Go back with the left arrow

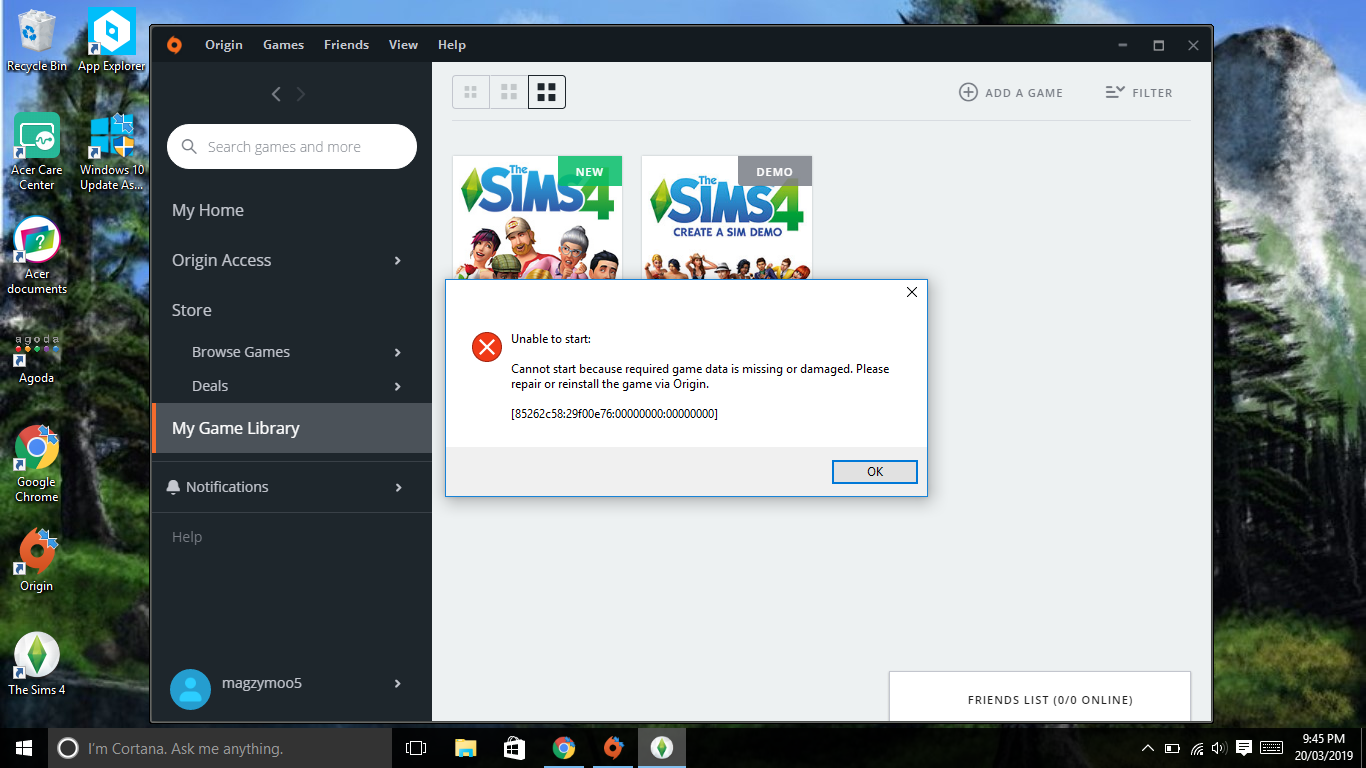(276, 94)
